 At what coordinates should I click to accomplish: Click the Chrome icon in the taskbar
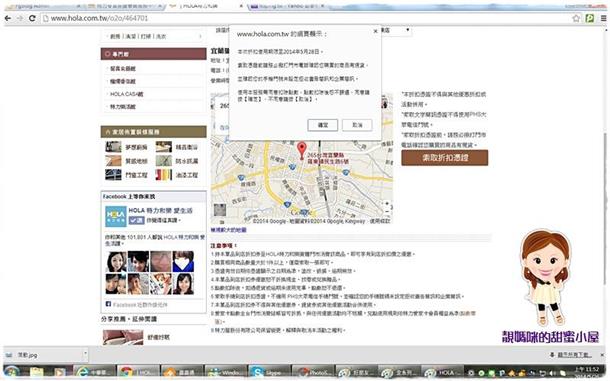click(x=137, y=372)
